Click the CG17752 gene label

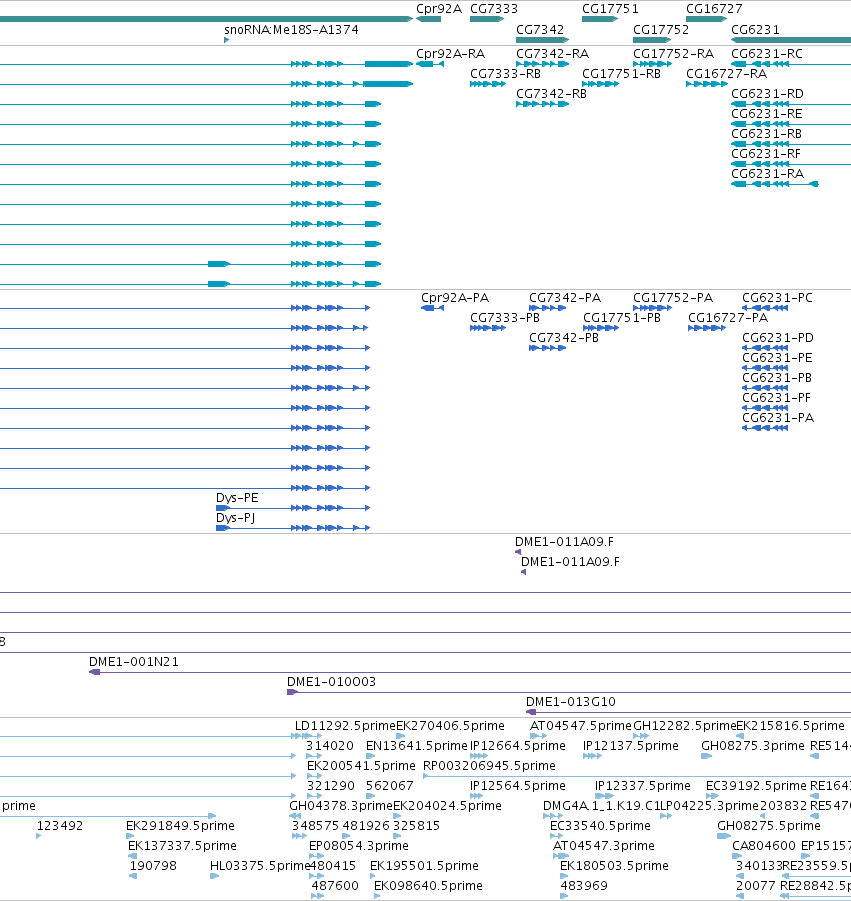(x=661, y=29)
